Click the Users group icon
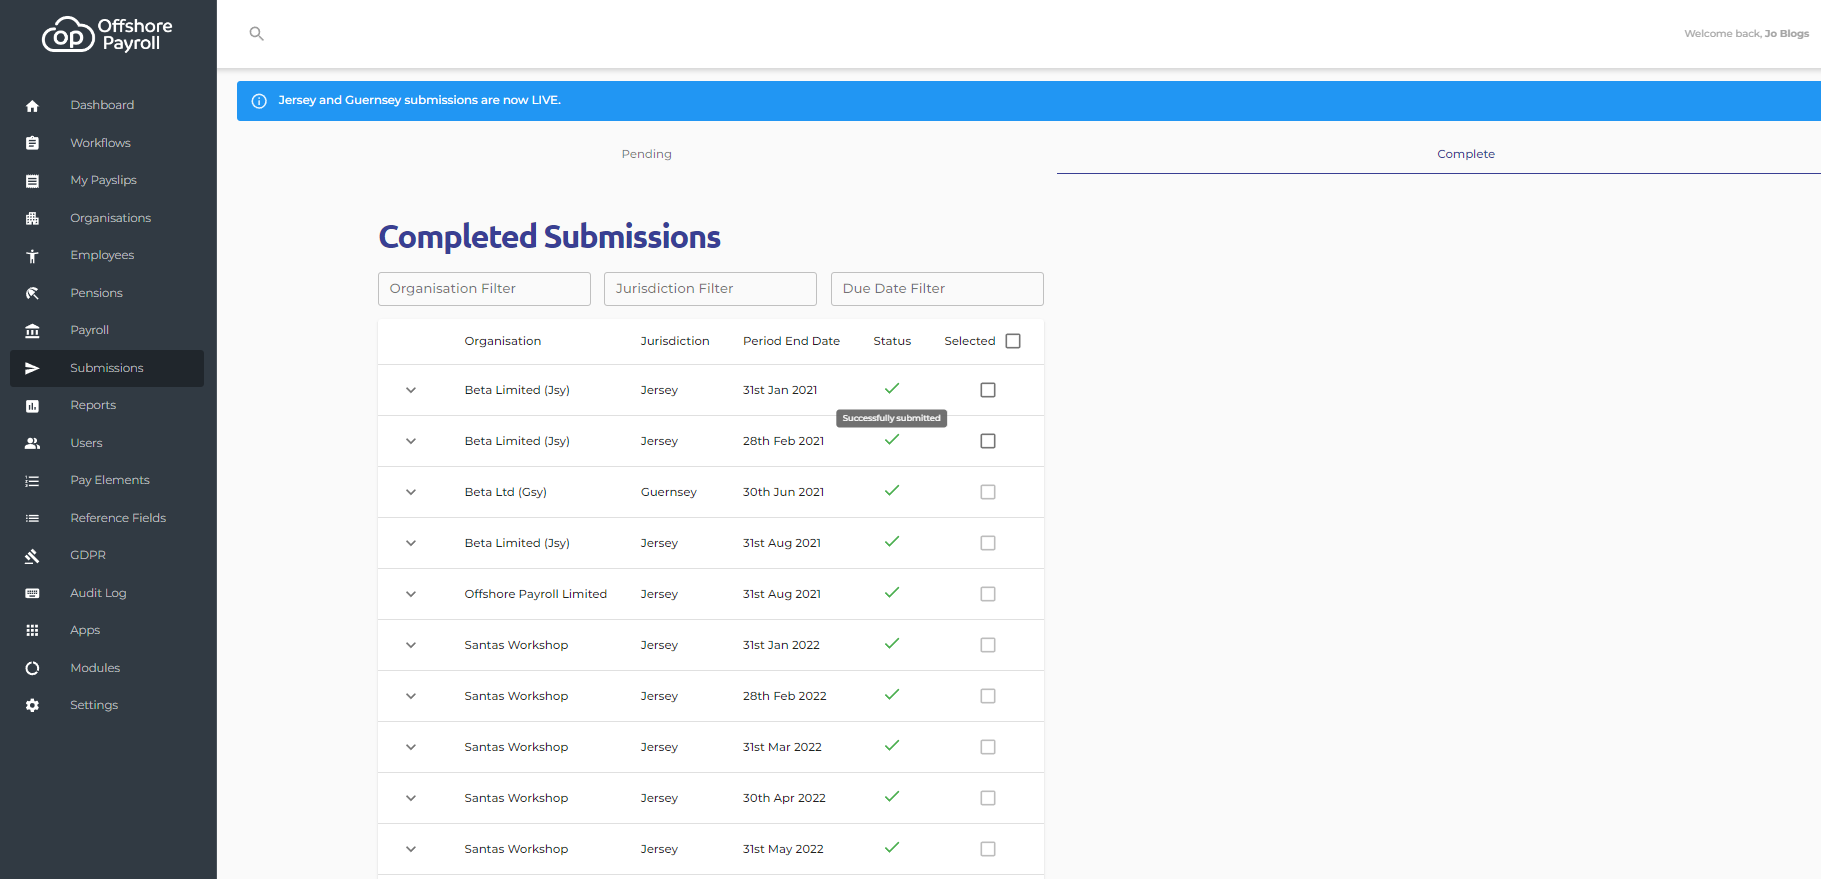 coord(32,443)
